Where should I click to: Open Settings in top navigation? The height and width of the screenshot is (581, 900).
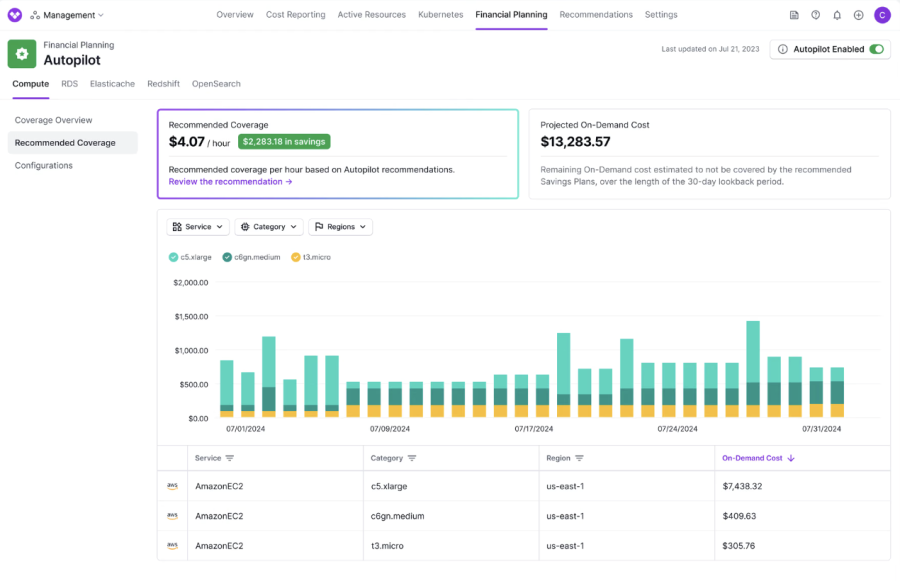[661, 15]
